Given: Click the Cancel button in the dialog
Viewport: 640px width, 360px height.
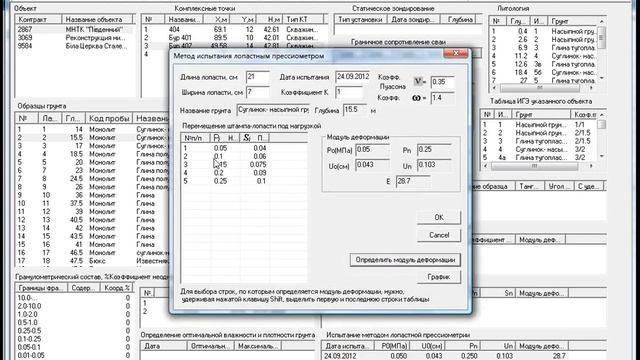Looking at the screenshot, I should tap(439, 235).
